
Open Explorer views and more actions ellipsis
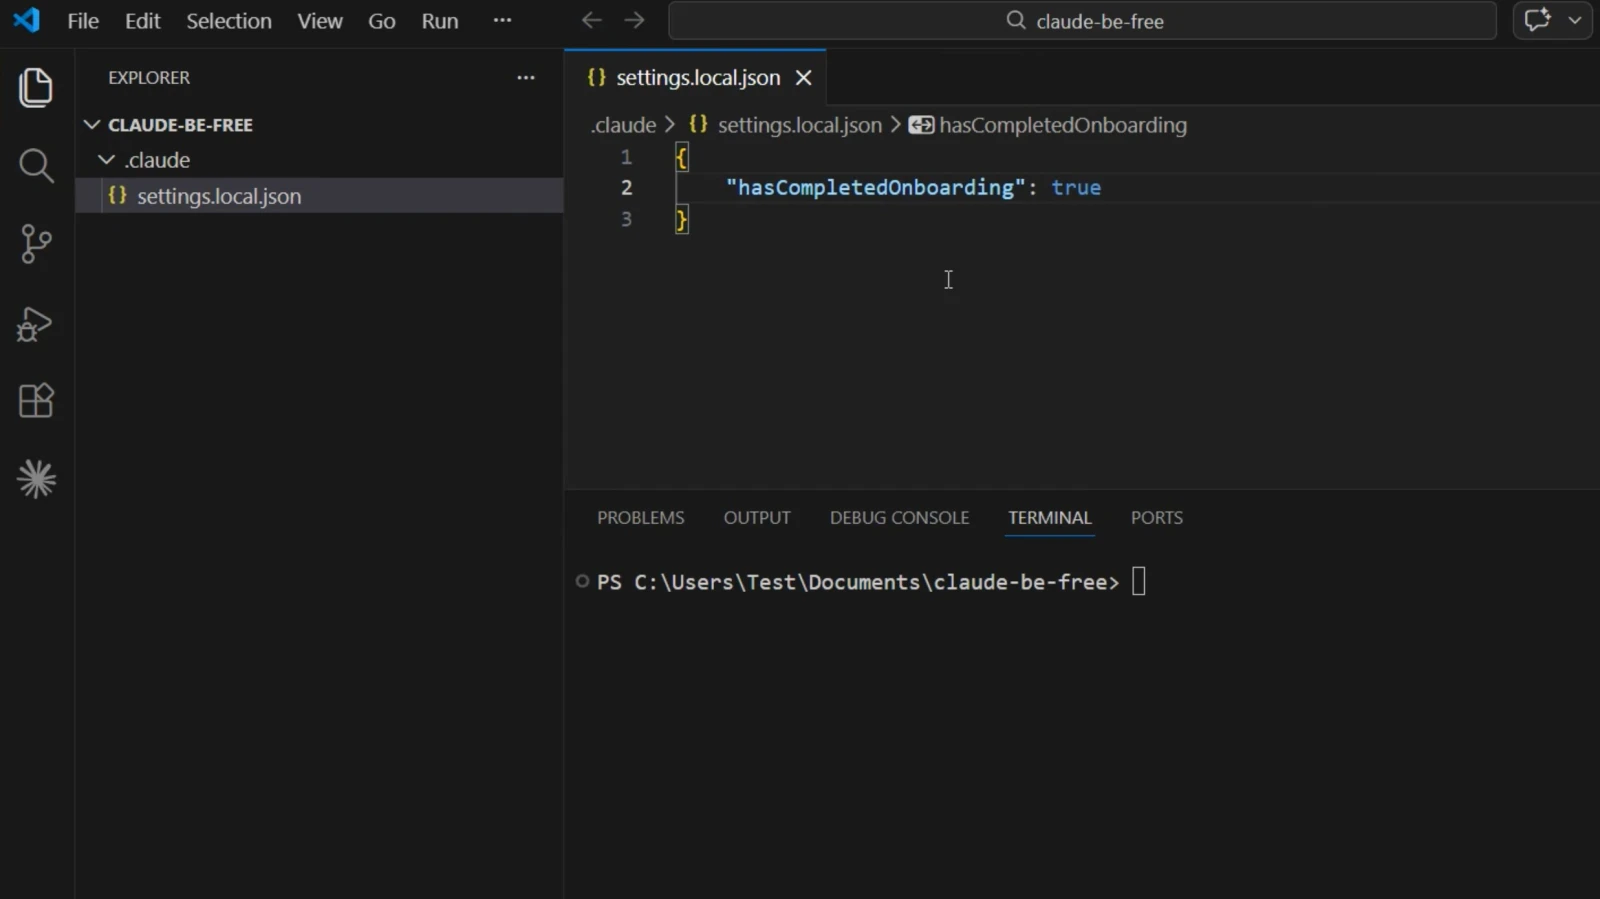click(x=526, y=78)
